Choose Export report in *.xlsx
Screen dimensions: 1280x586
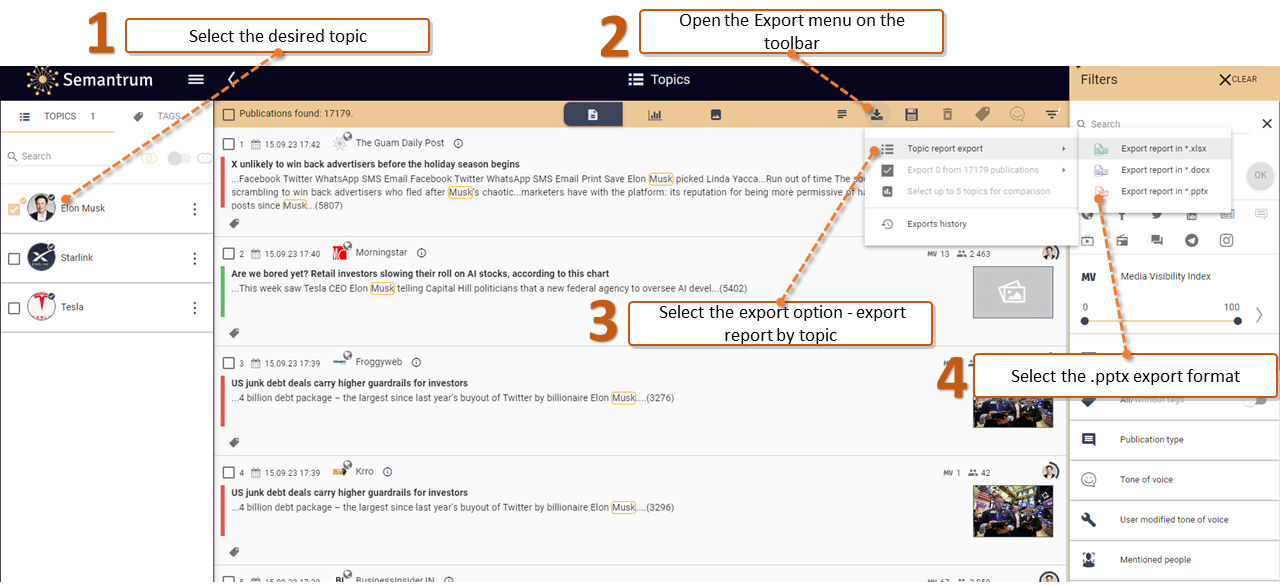pos(1155,149)
